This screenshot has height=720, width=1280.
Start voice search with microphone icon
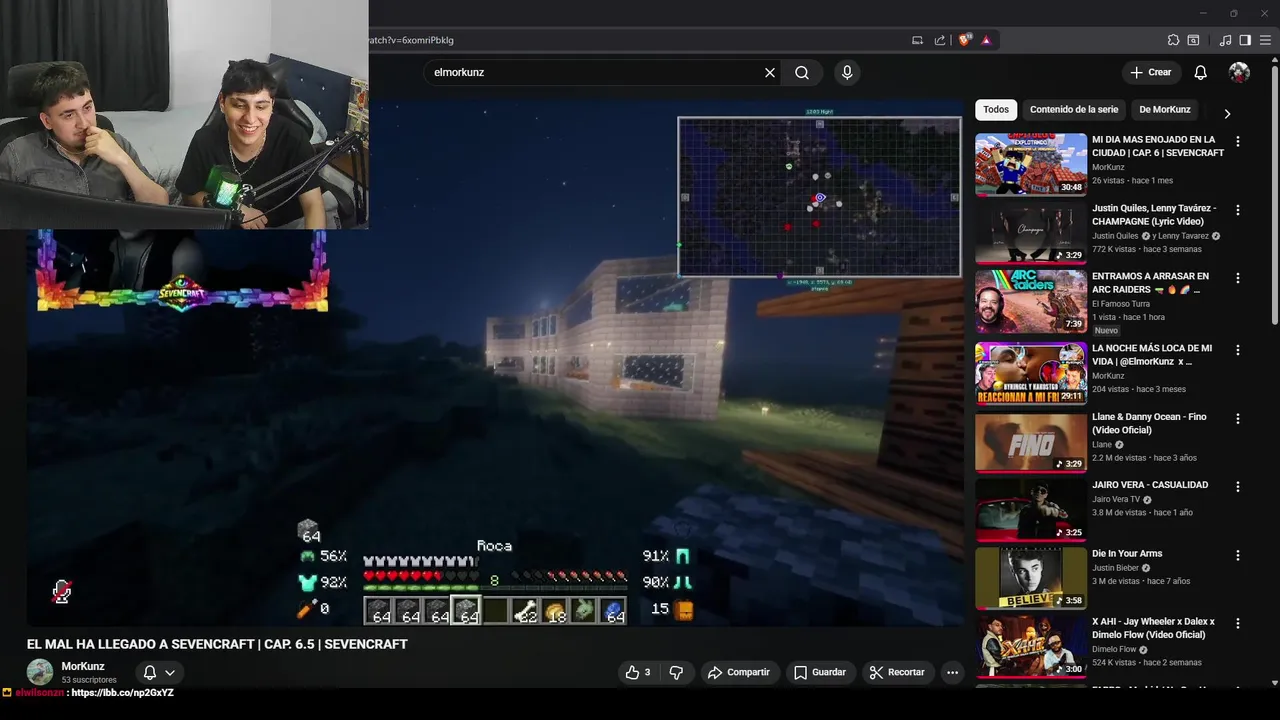click(x=847, y=72)
